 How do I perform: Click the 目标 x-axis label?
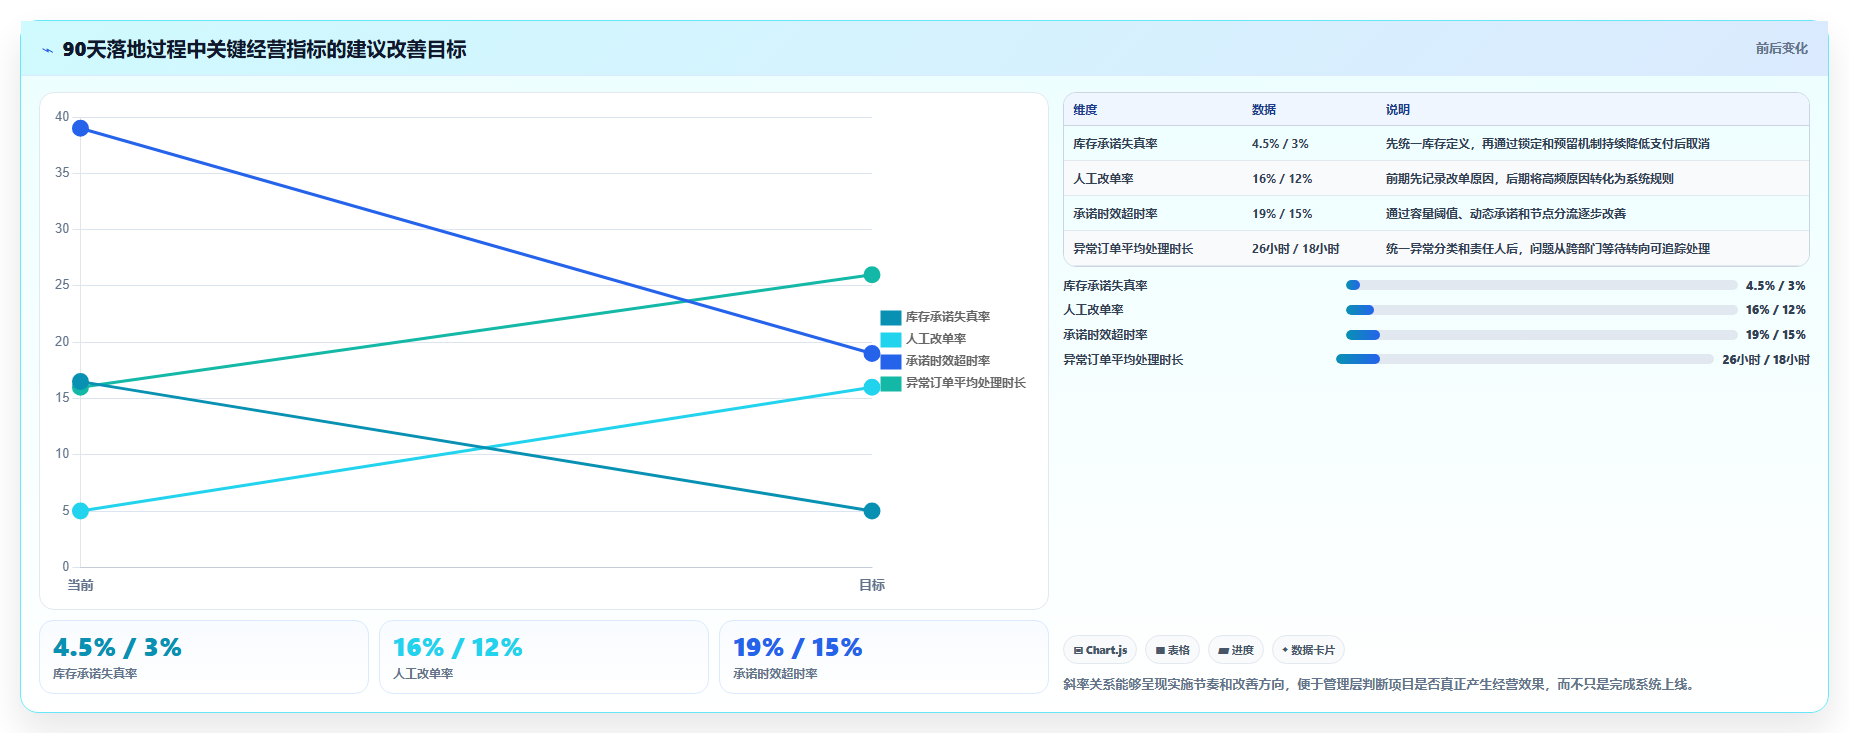(x=872, y=585)
